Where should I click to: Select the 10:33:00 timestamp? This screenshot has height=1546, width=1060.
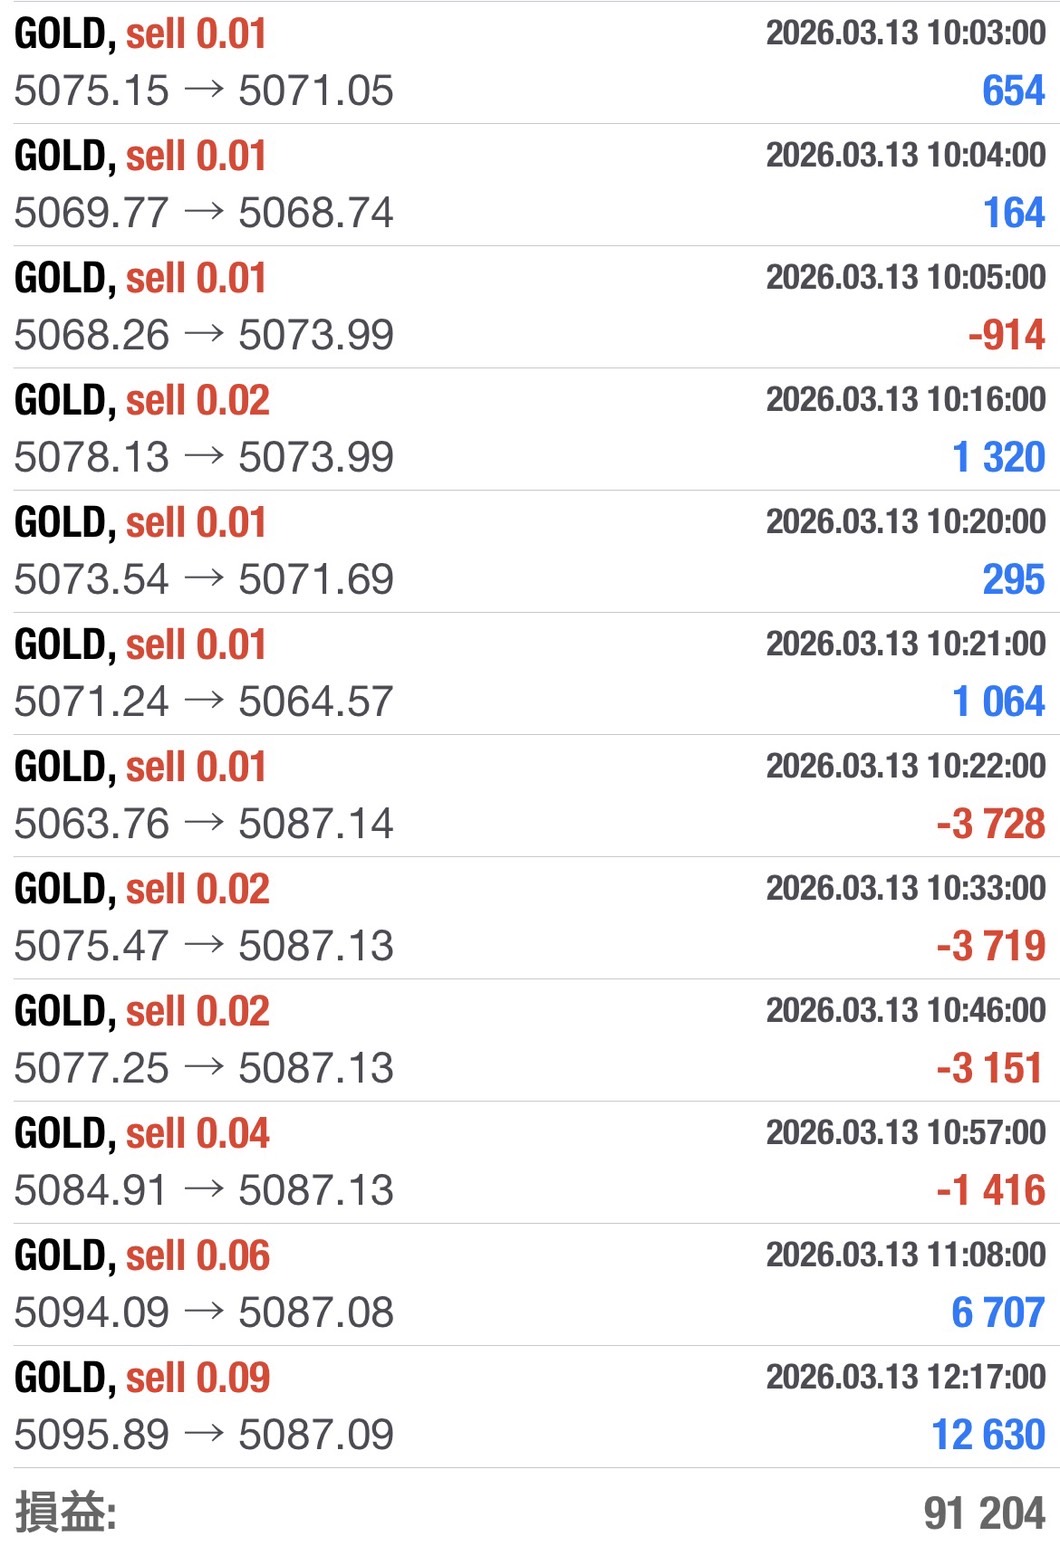pos(905,888)
